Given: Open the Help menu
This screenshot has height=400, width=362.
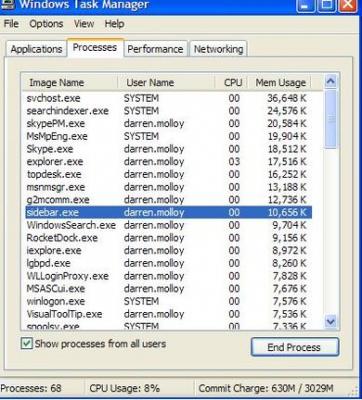Looking at the screenshot, I should tap(114, 24).
